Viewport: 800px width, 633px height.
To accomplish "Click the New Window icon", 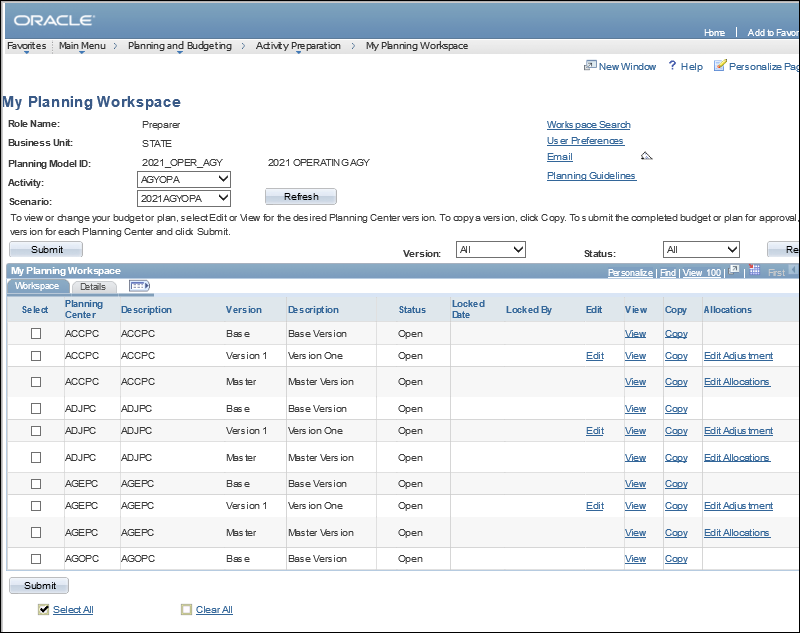I will click(x=590, y=66).
